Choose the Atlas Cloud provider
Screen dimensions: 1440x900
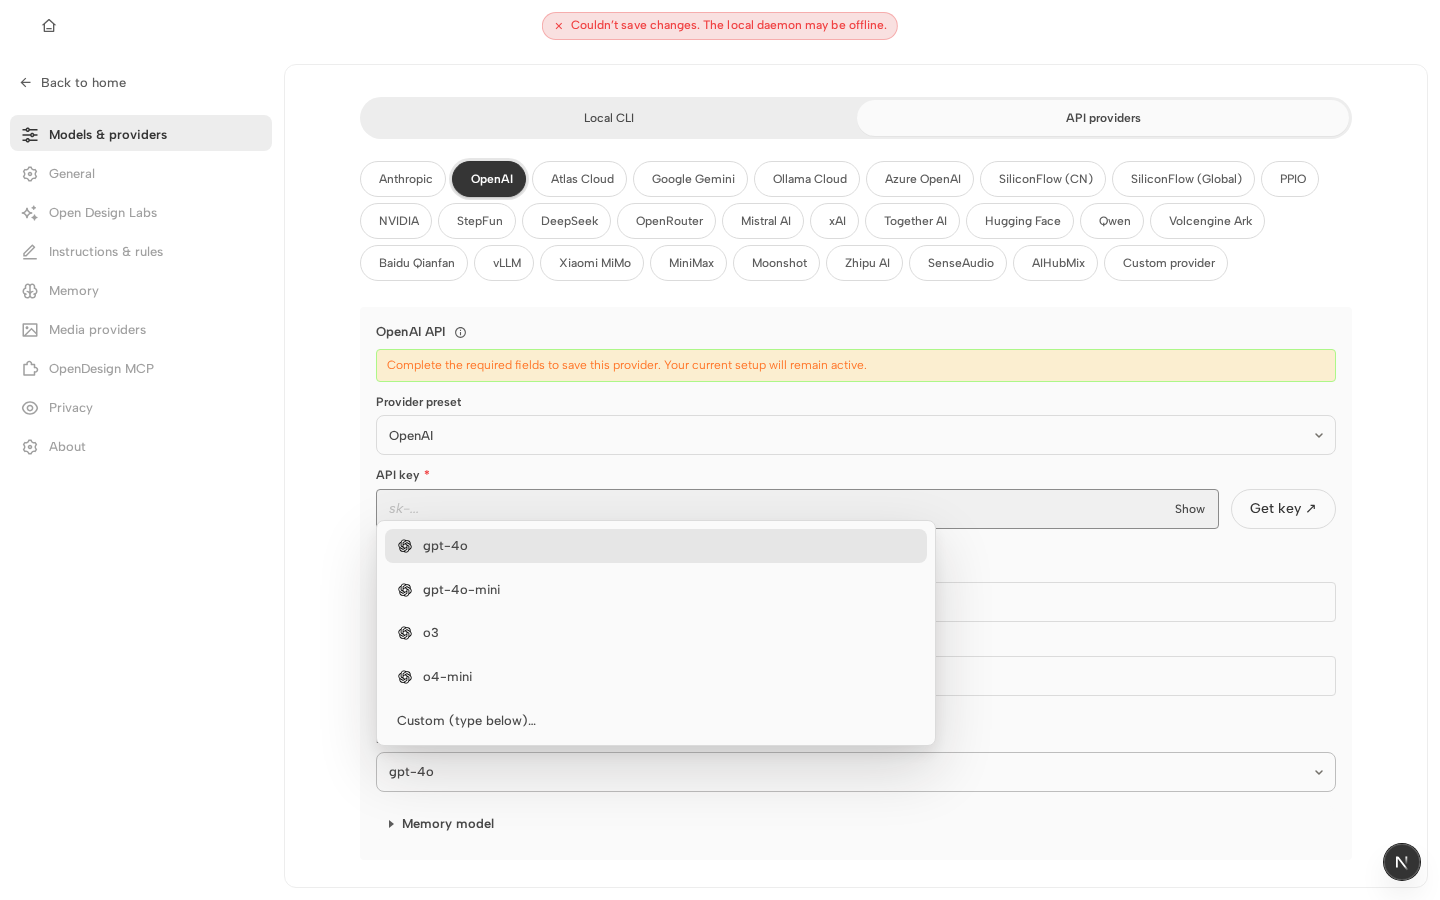pos(580,179)
